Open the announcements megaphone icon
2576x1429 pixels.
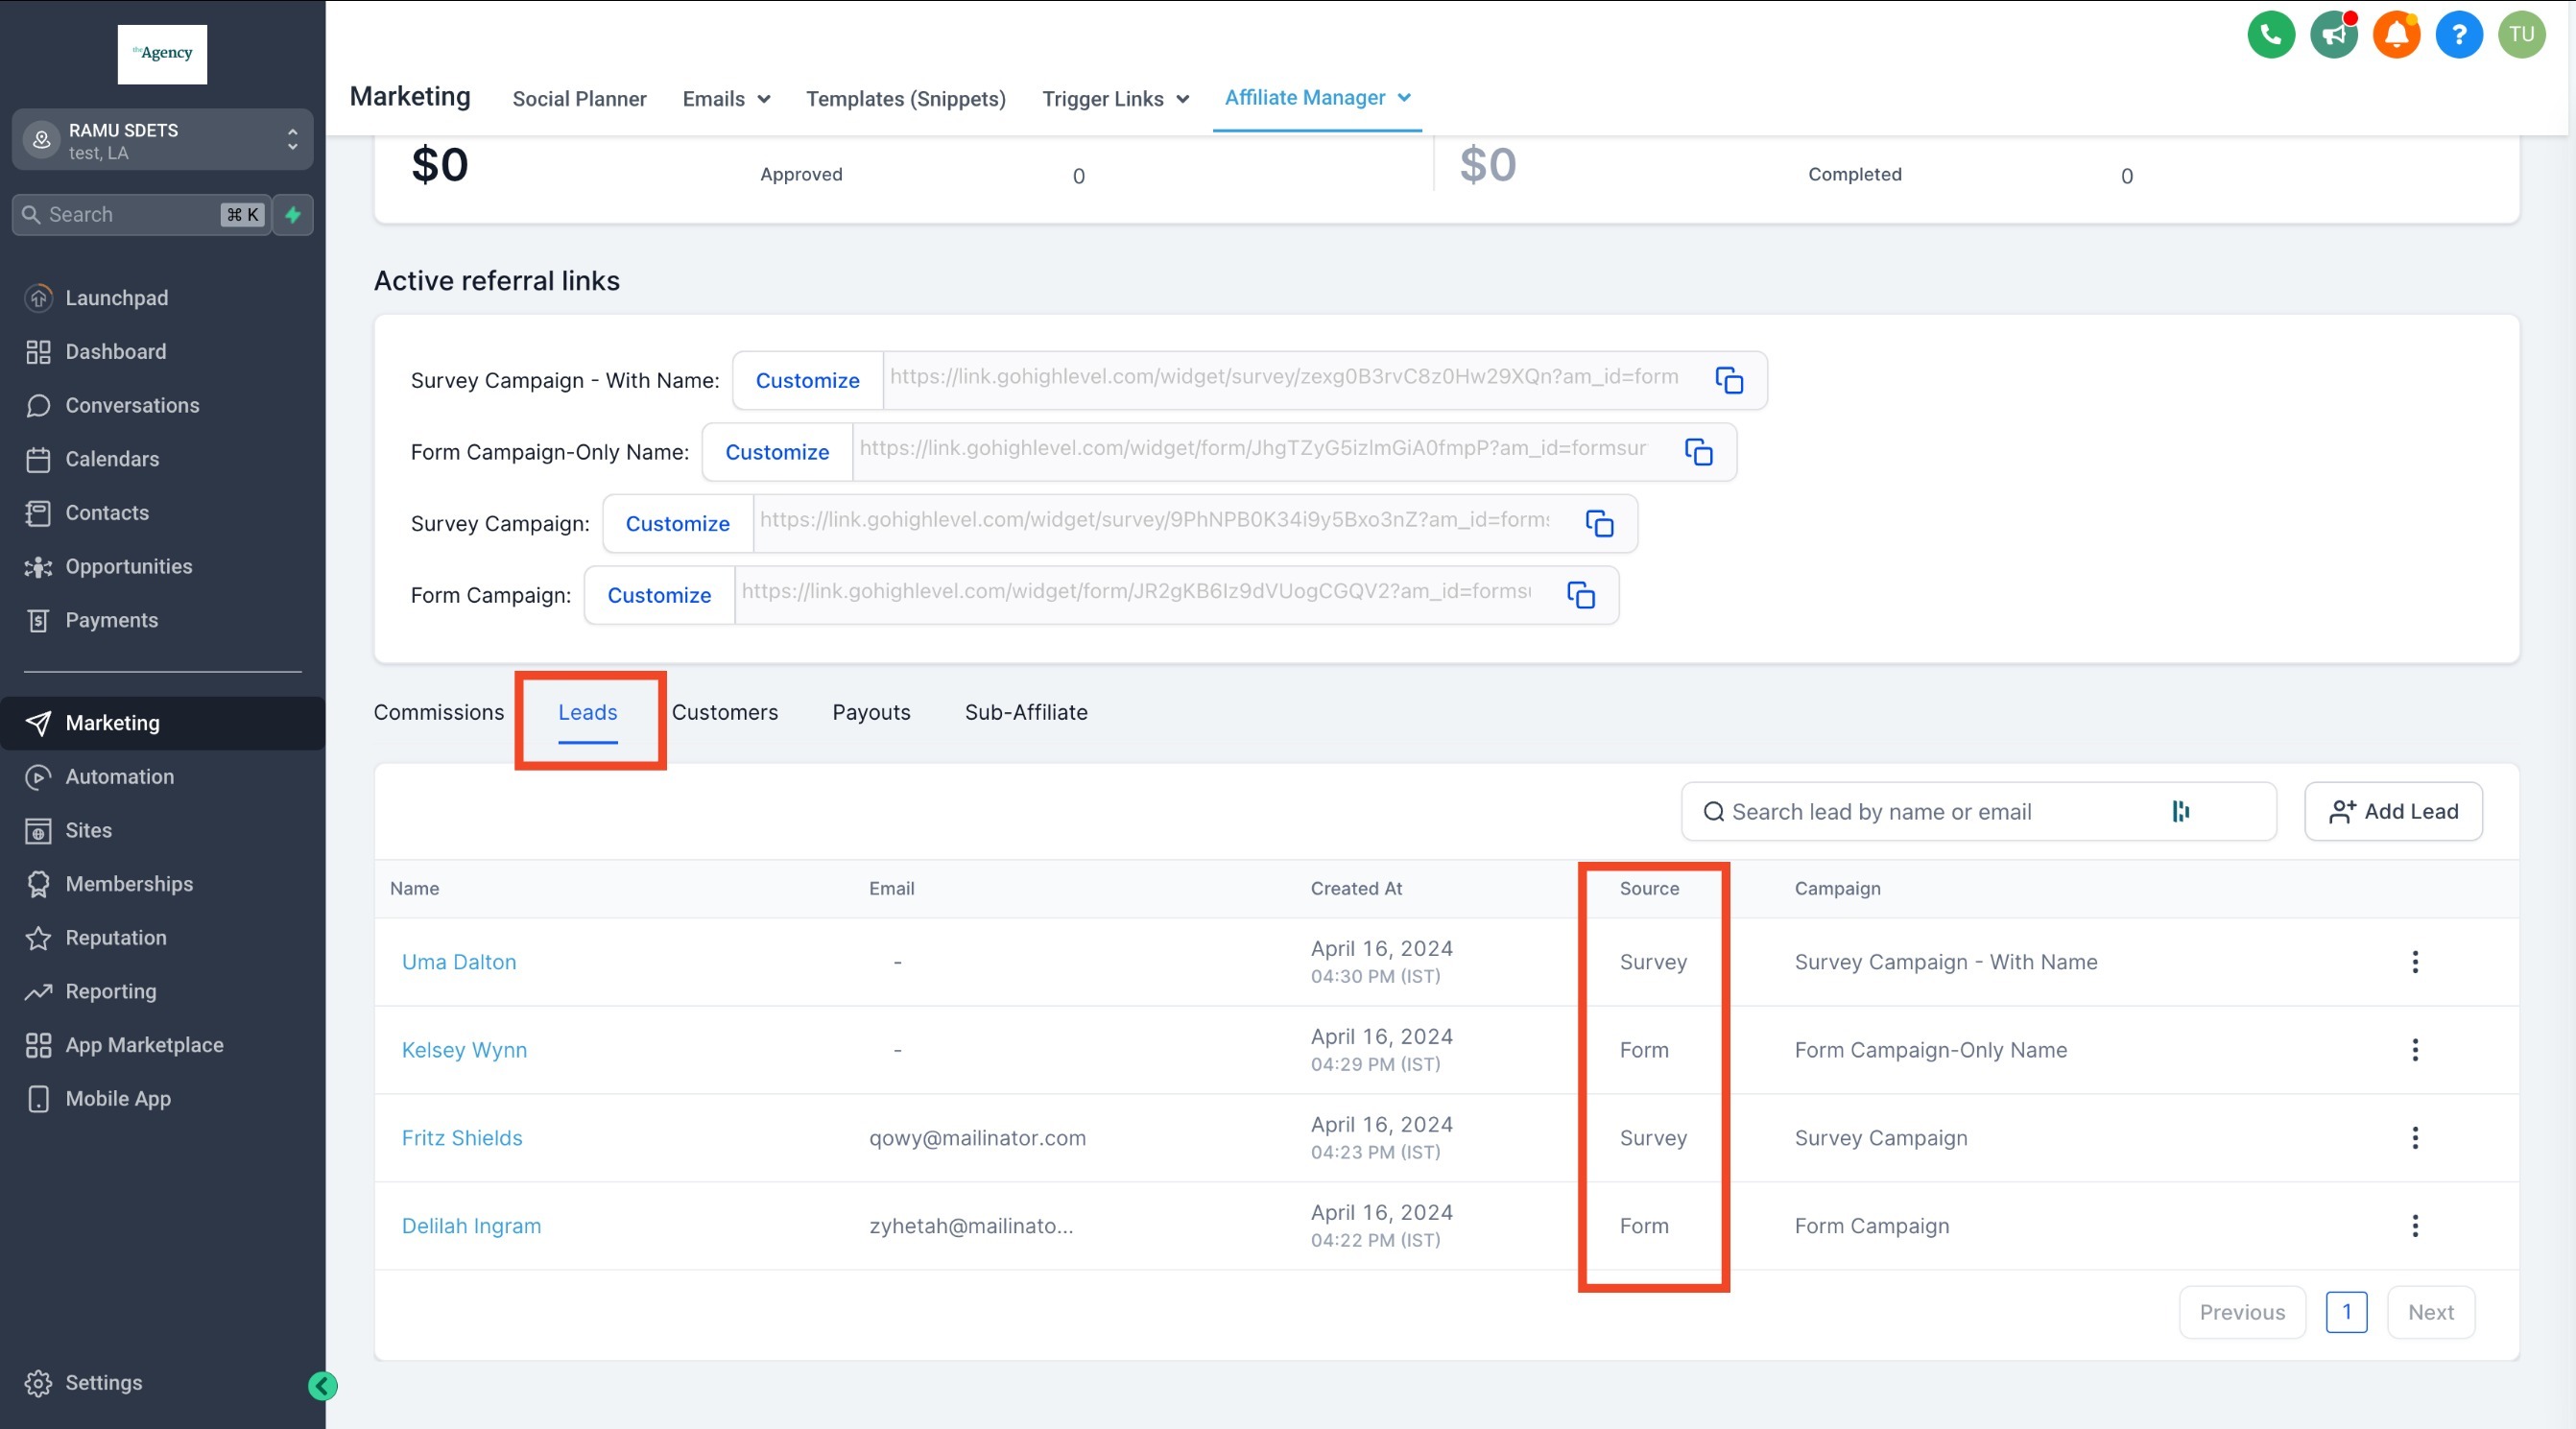coord(2333,35)
